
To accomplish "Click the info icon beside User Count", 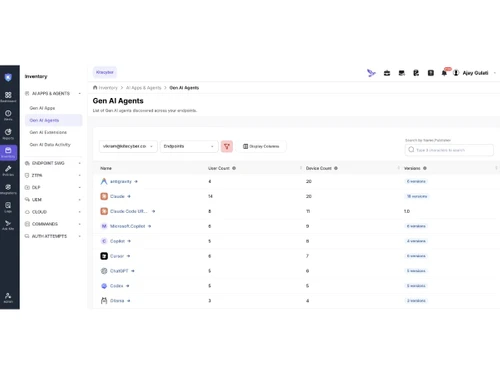I will [234, 168].
